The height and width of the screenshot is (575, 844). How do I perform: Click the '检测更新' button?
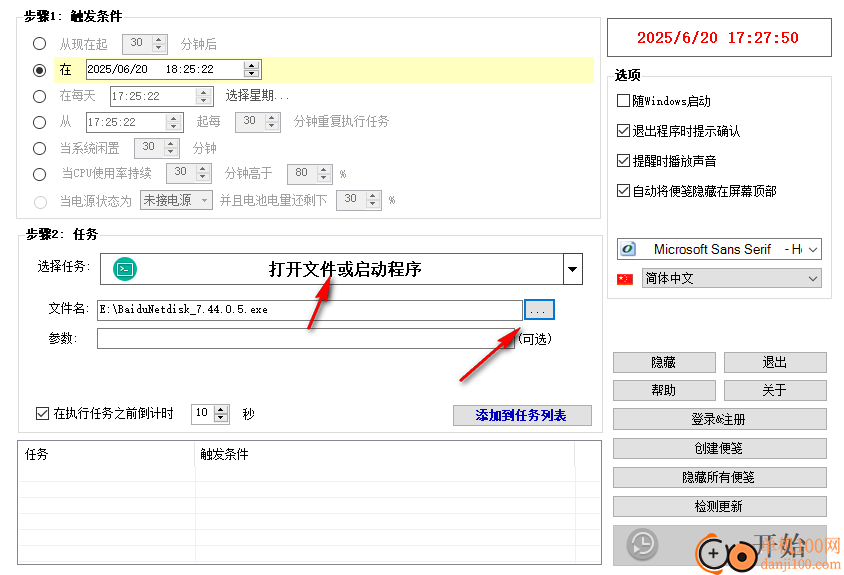[719, 506]
